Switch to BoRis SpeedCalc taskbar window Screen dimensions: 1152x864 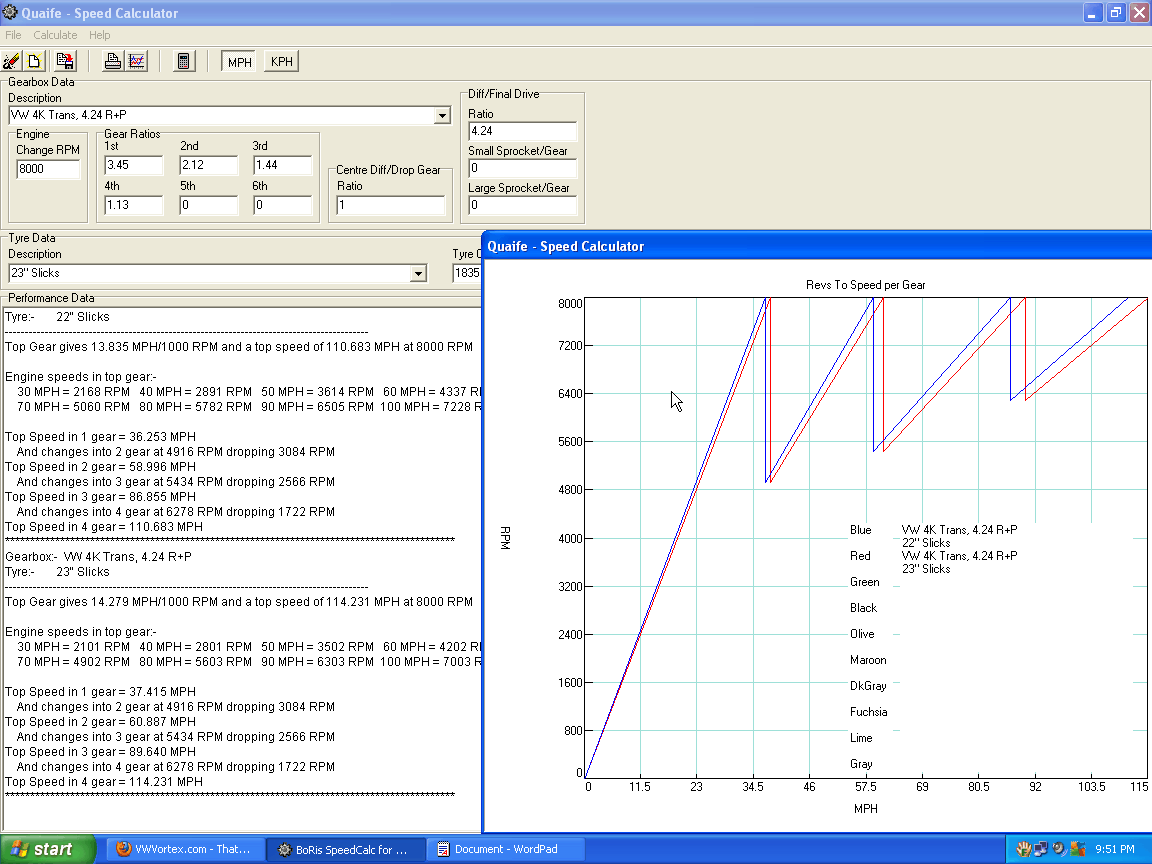345,850
